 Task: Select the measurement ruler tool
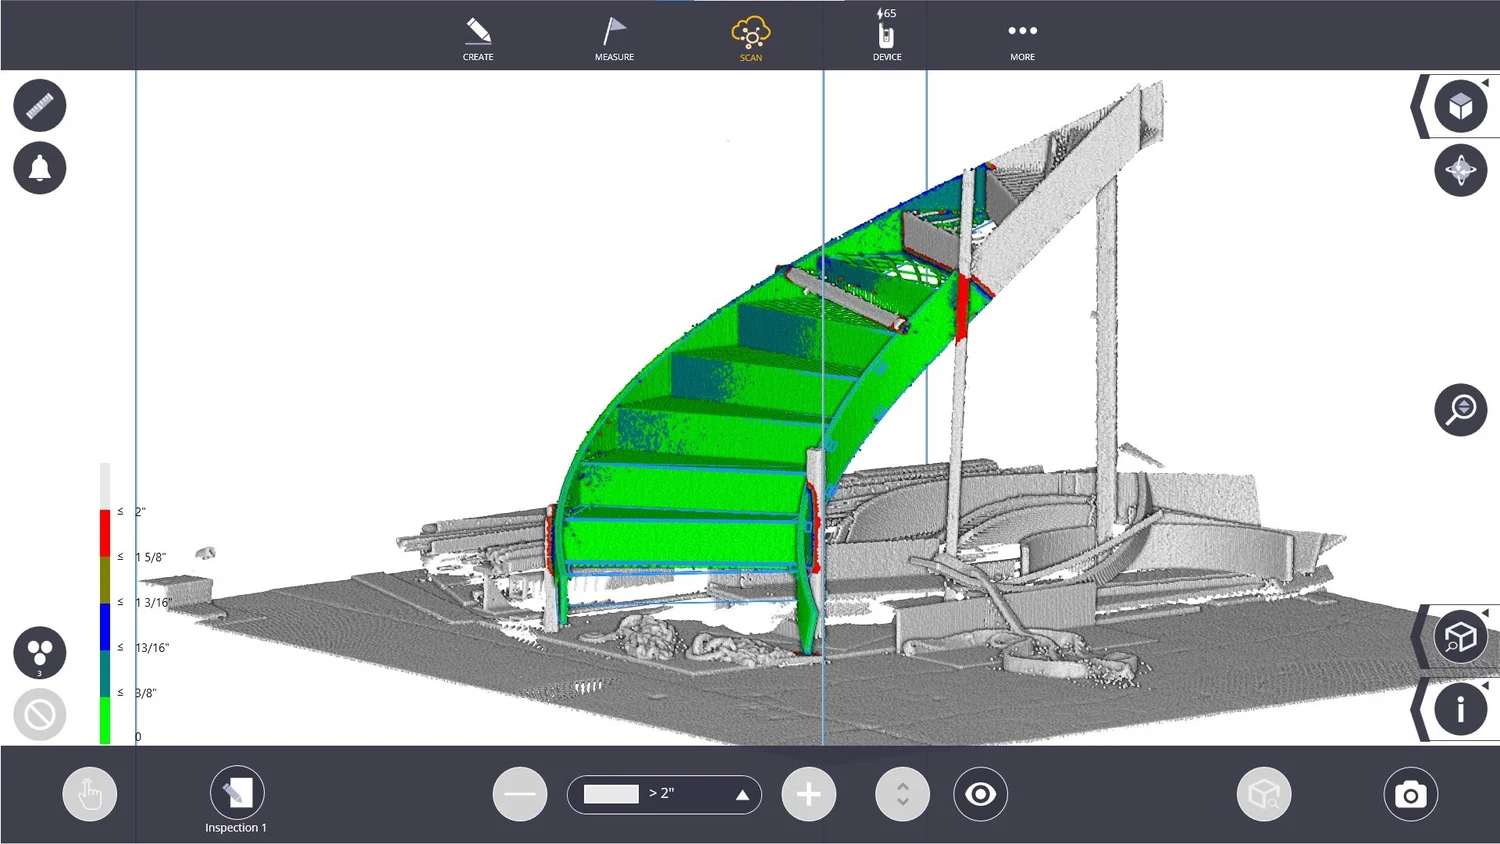pos(39,105)
